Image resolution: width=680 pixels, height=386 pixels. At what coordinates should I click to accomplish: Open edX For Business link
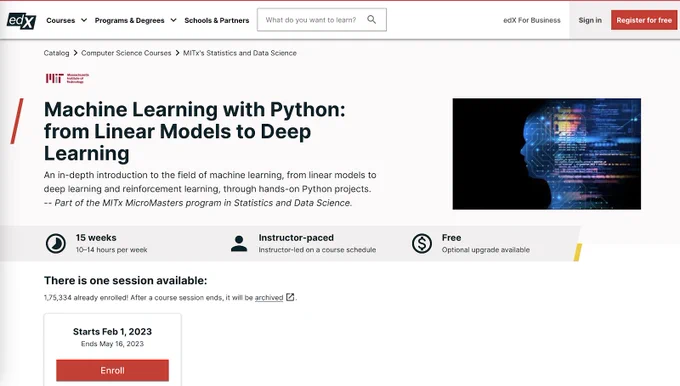click(x=532, y=20)
